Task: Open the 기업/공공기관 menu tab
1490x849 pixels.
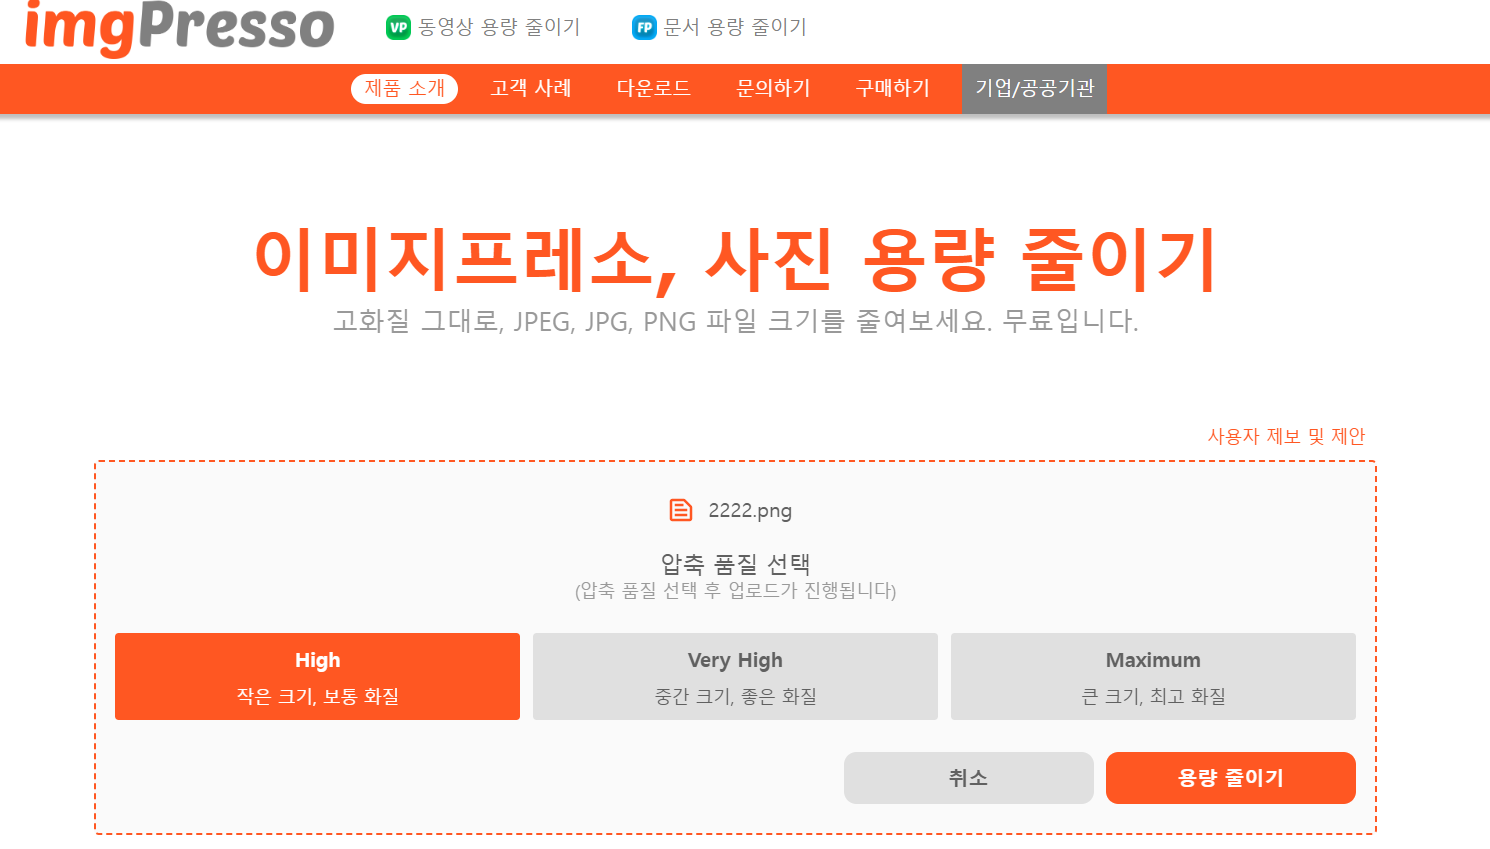Action: point(1035,88)
